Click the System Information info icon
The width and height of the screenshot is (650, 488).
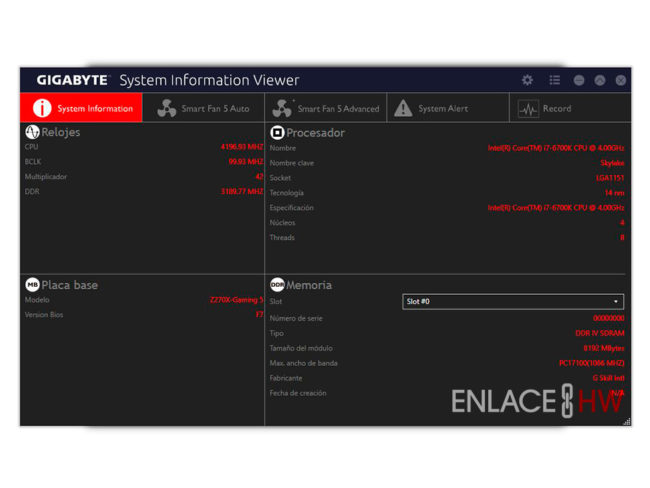click(x=42, y=108)
